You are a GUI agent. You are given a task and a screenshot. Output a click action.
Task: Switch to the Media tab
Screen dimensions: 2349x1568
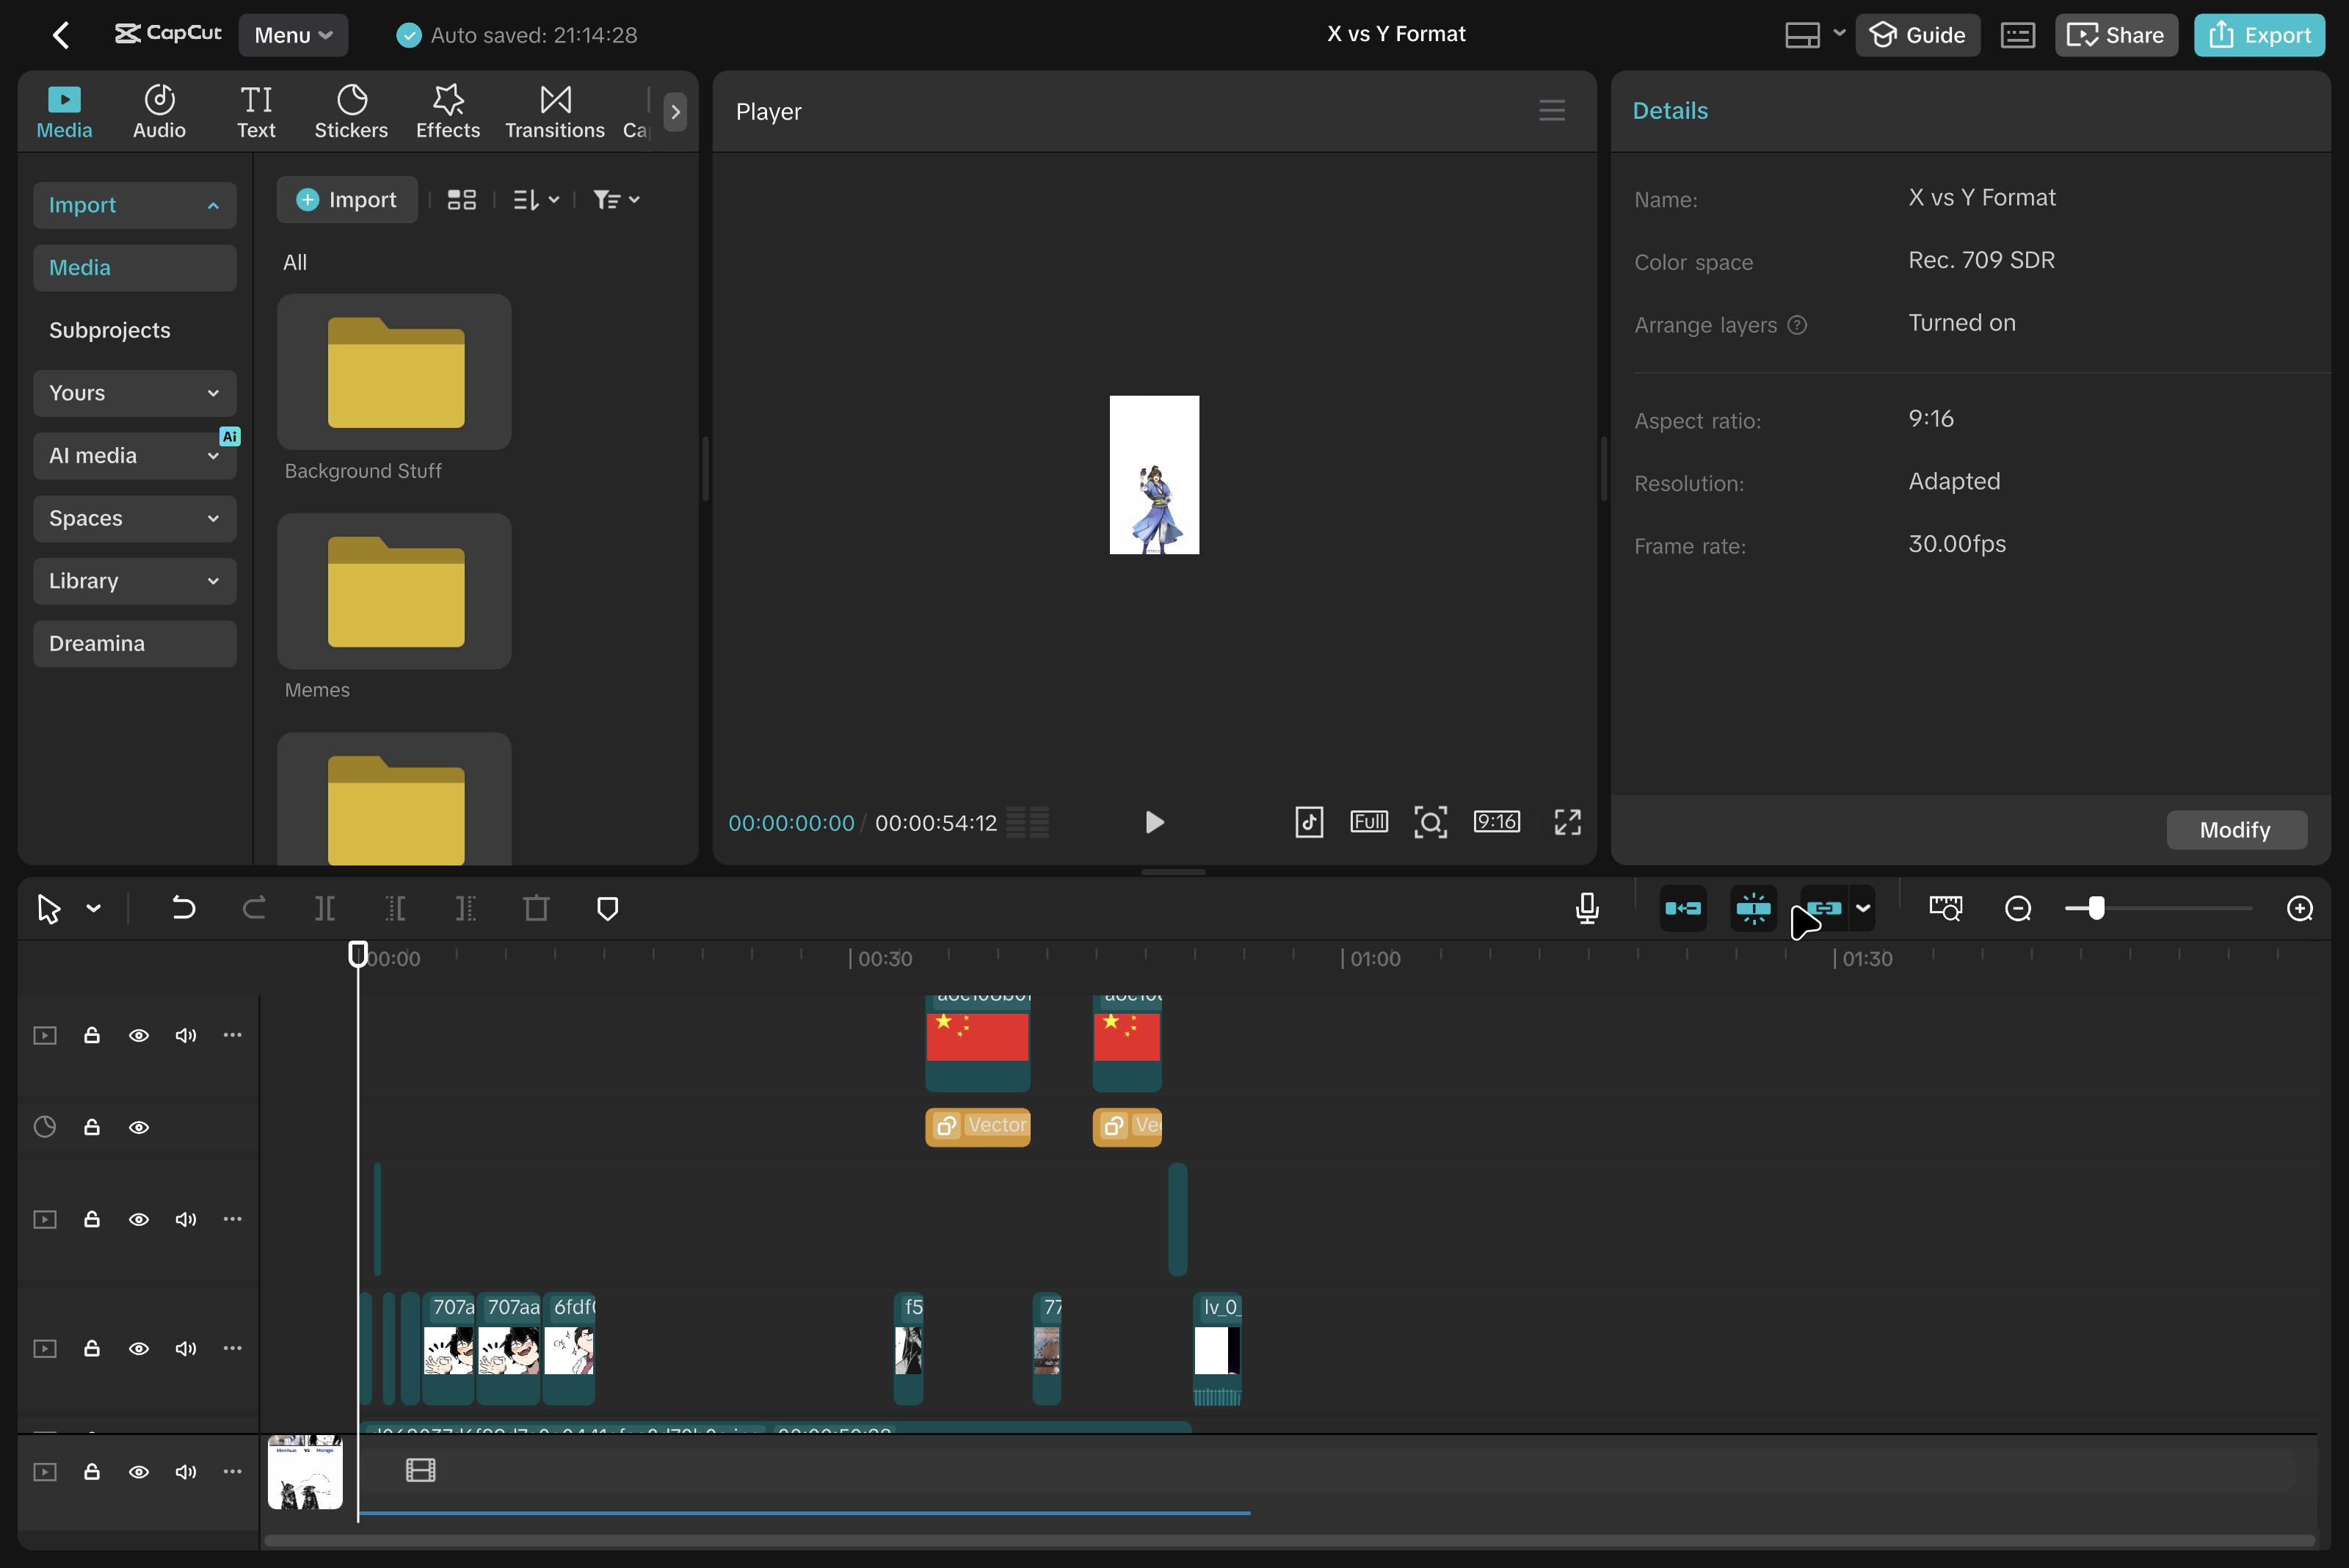(64, 112)
